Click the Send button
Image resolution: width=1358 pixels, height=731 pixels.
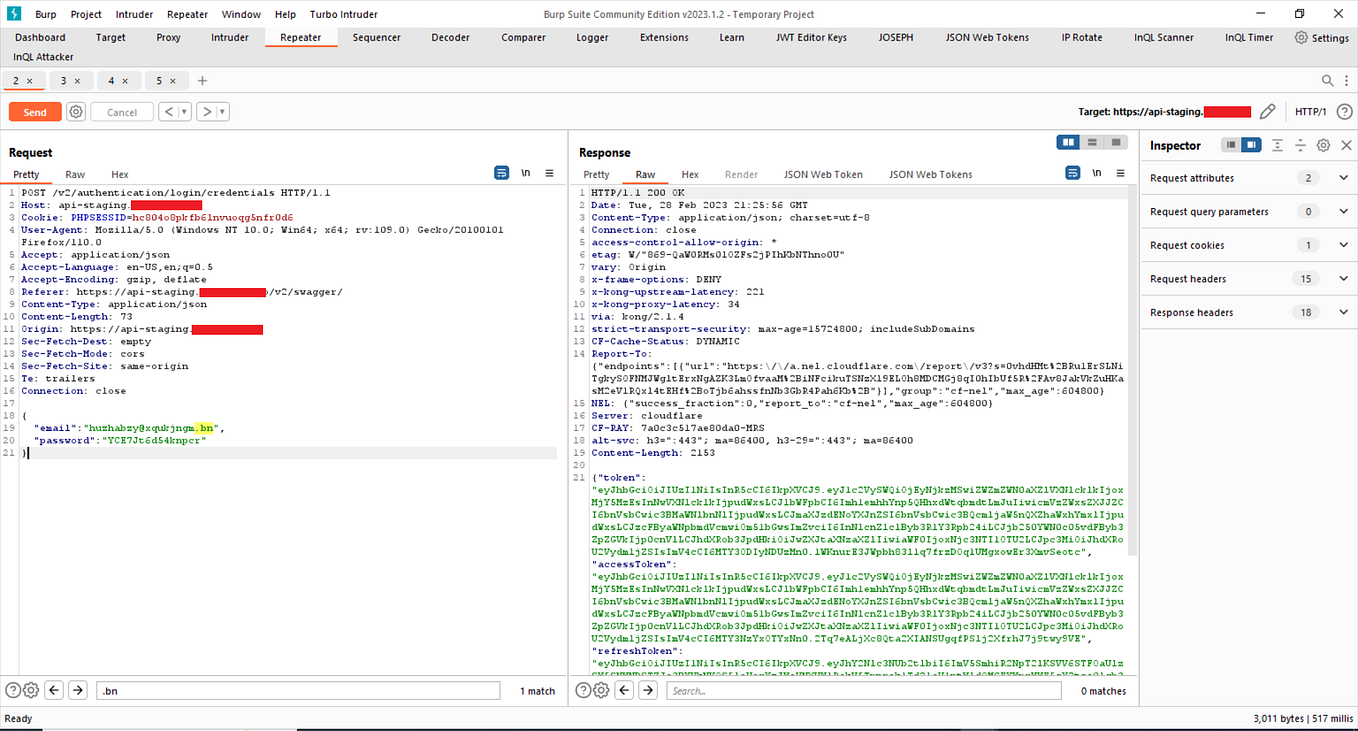pyautogui.click(x=34, y=111)
